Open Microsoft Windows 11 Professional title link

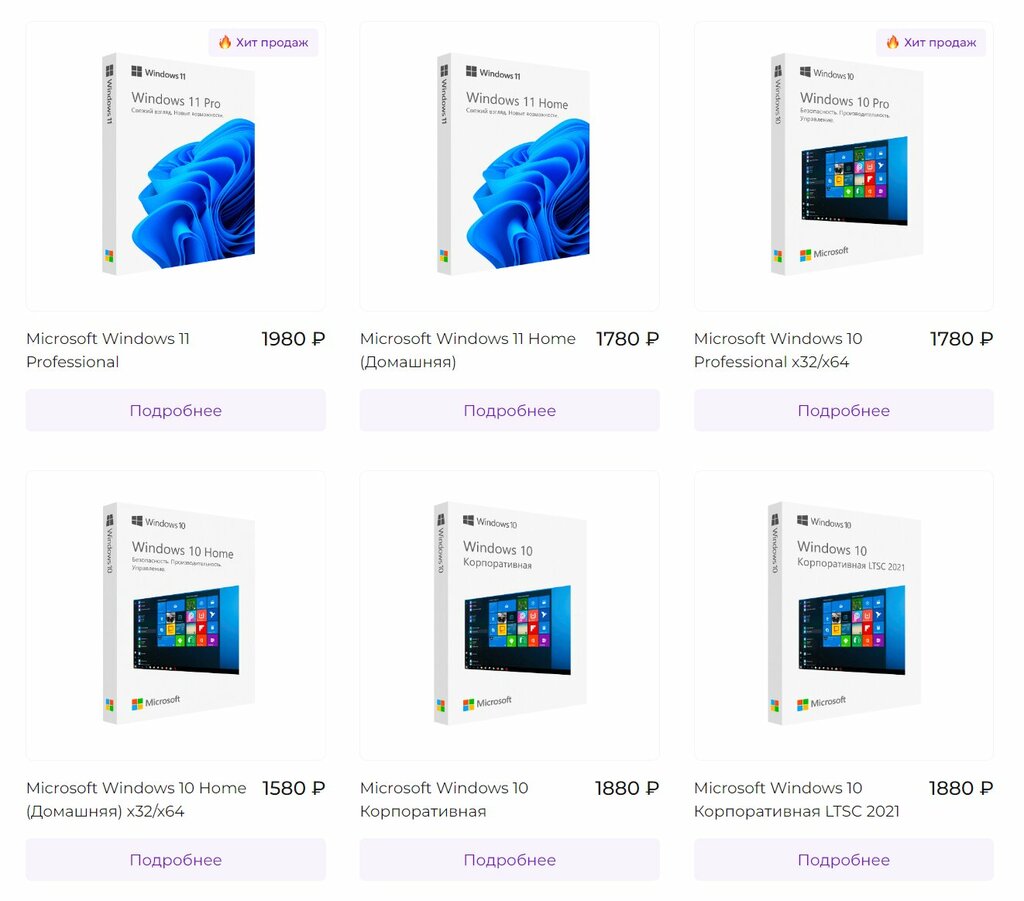[108, 350]
